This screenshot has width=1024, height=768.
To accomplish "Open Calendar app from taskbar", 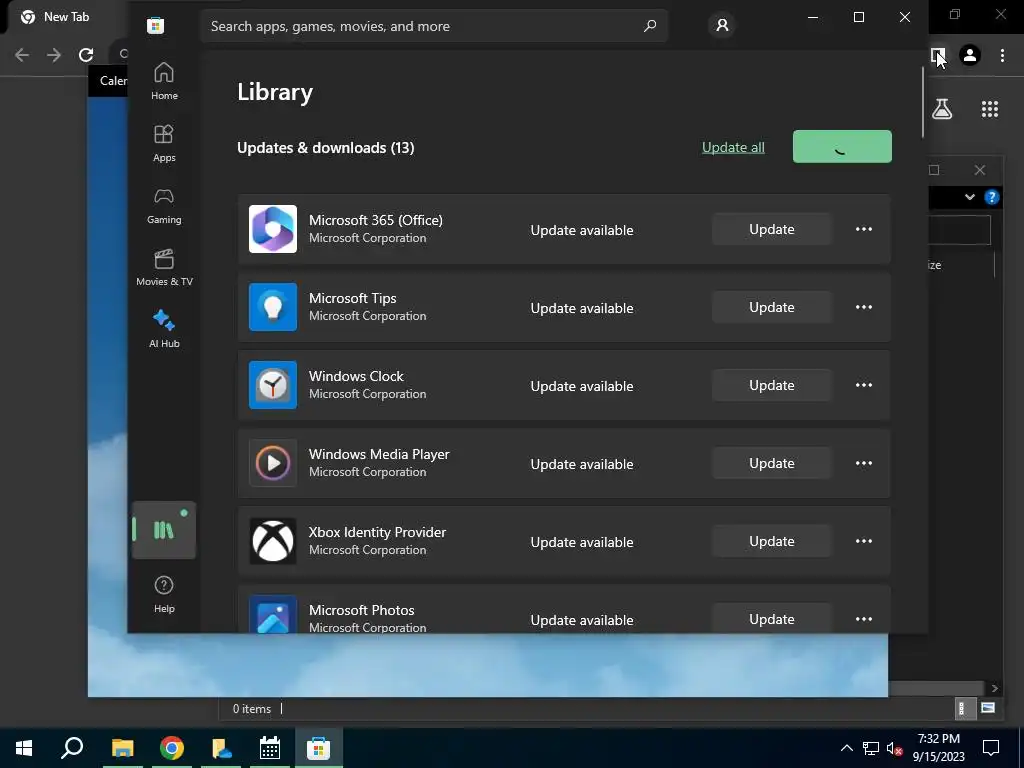I will tap(269, 748).
